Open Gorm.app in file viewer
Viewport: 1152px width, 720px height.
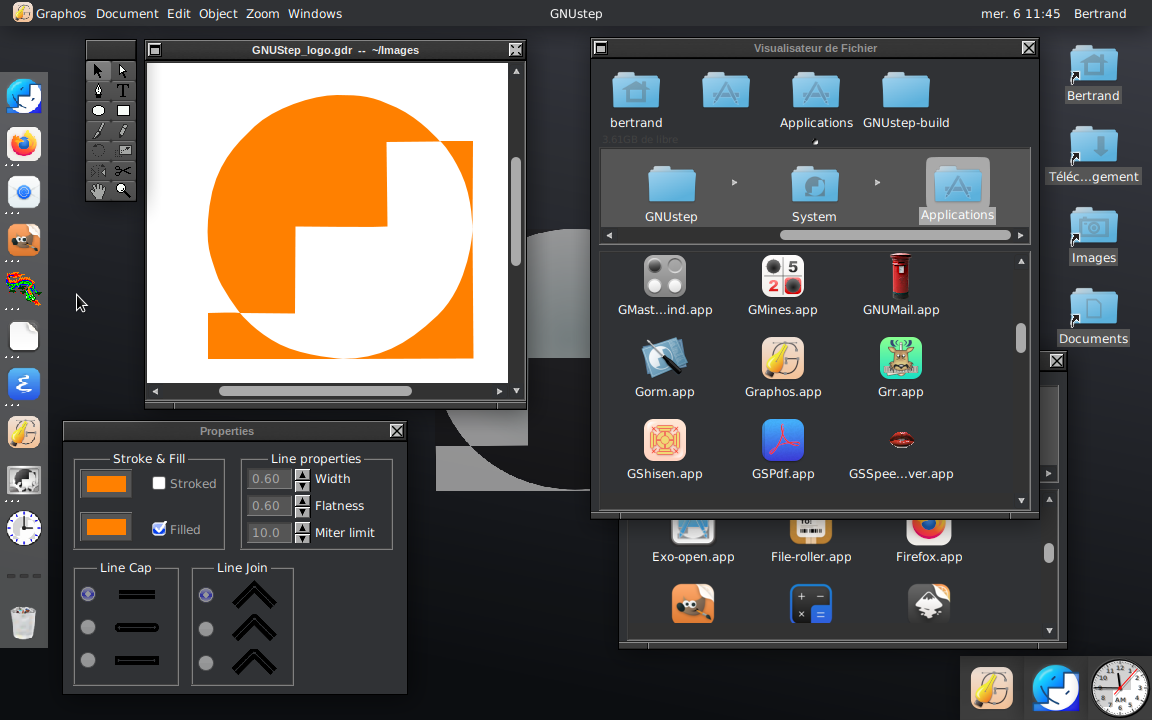pos(664,359)
